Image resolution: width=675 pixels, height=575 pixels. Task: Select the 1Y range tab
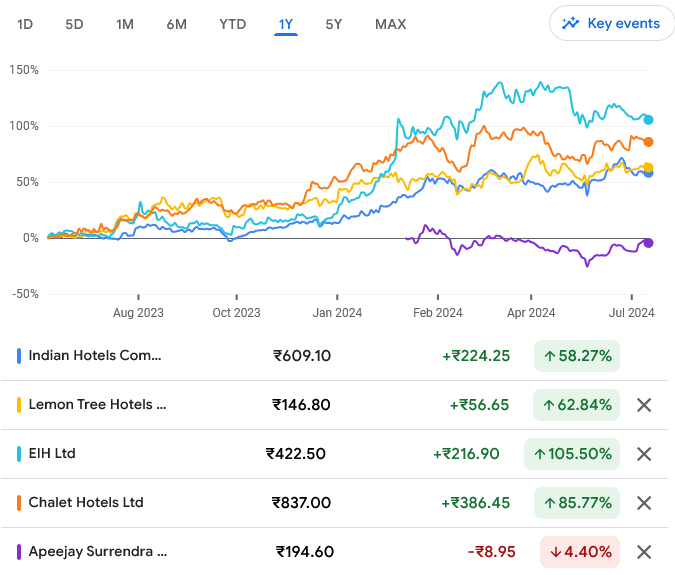286,24
